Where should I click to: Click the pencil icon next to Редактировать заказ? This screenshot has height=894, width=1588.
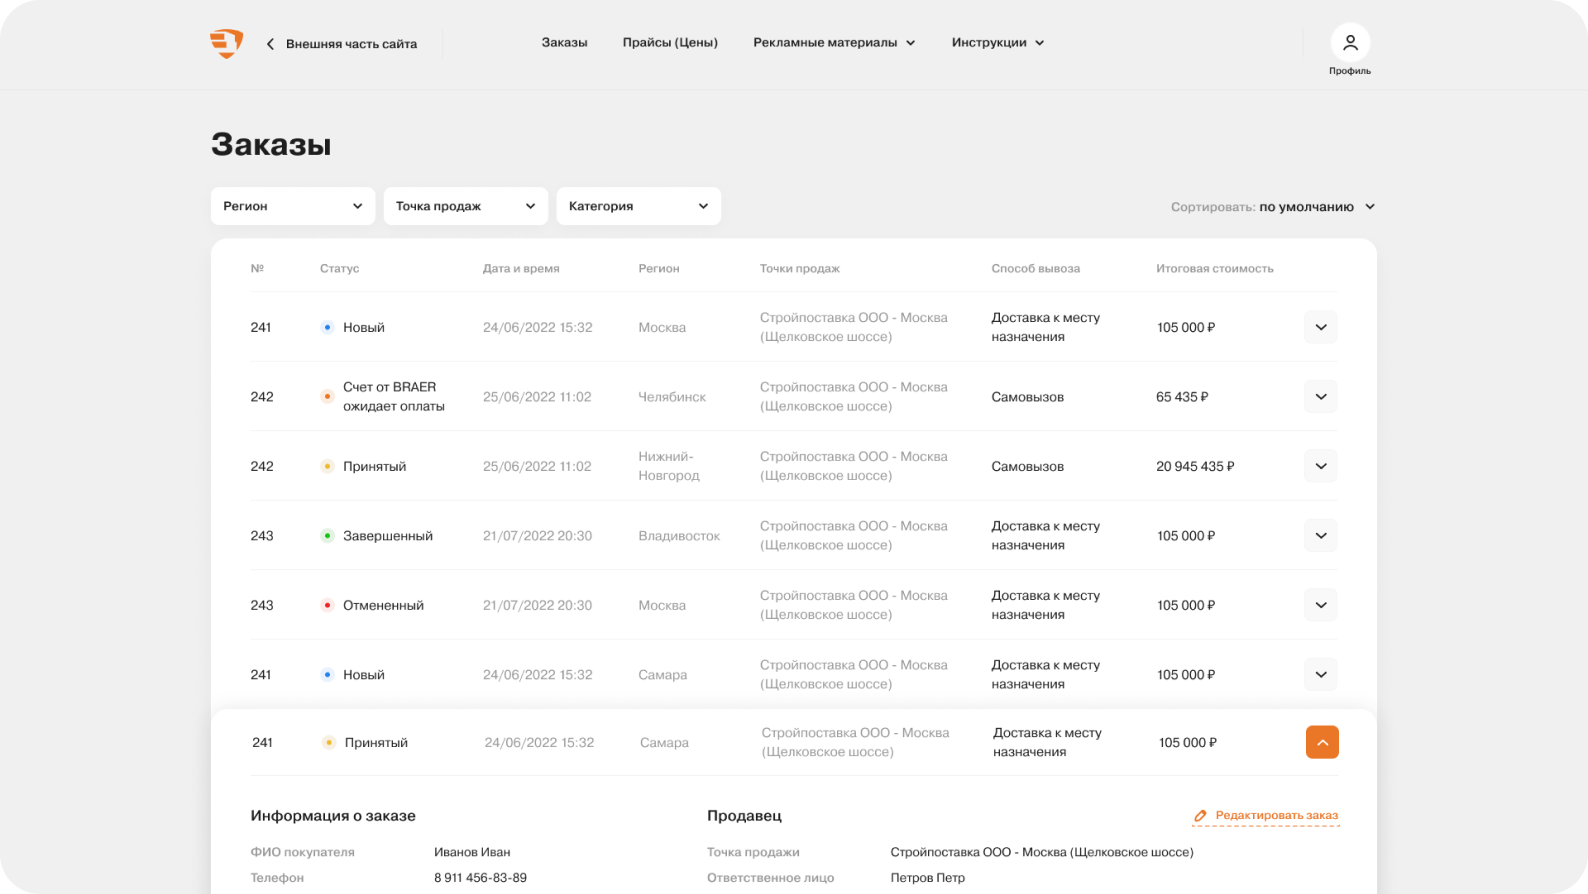coord(1200,816)
